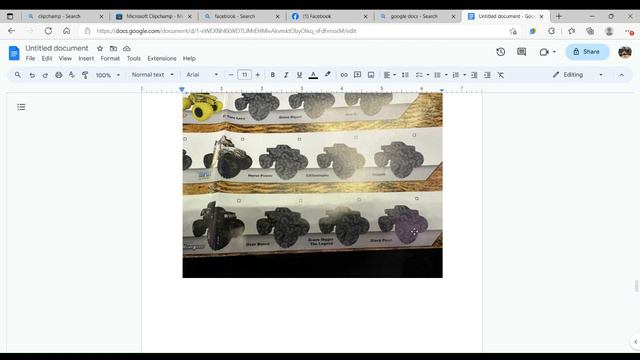This screenshot has width=640, height=360.
Task: Click the Share button
Action: tap(587, 52)
